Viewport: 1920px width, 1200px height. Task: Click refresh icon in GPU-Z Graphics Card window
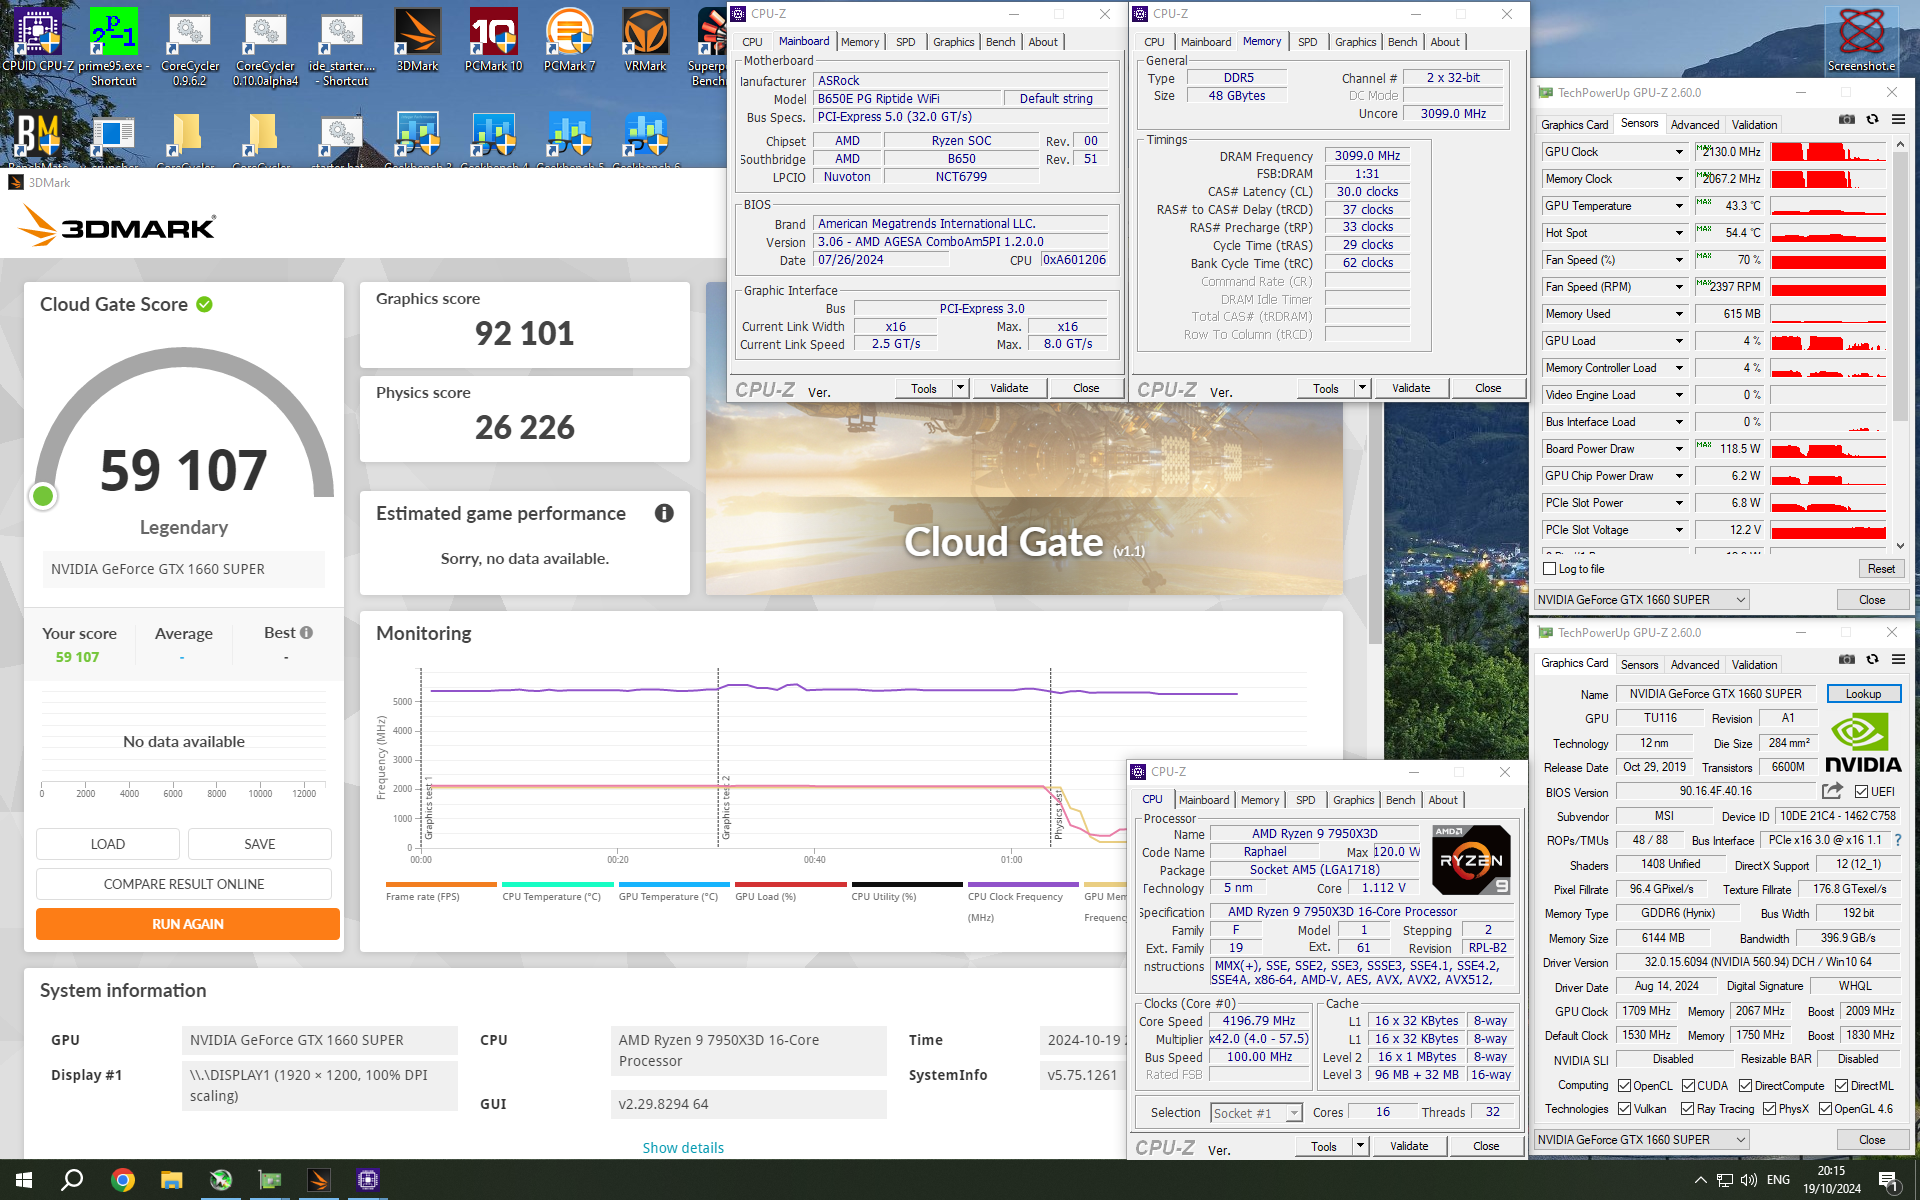tap(1872, 660)
